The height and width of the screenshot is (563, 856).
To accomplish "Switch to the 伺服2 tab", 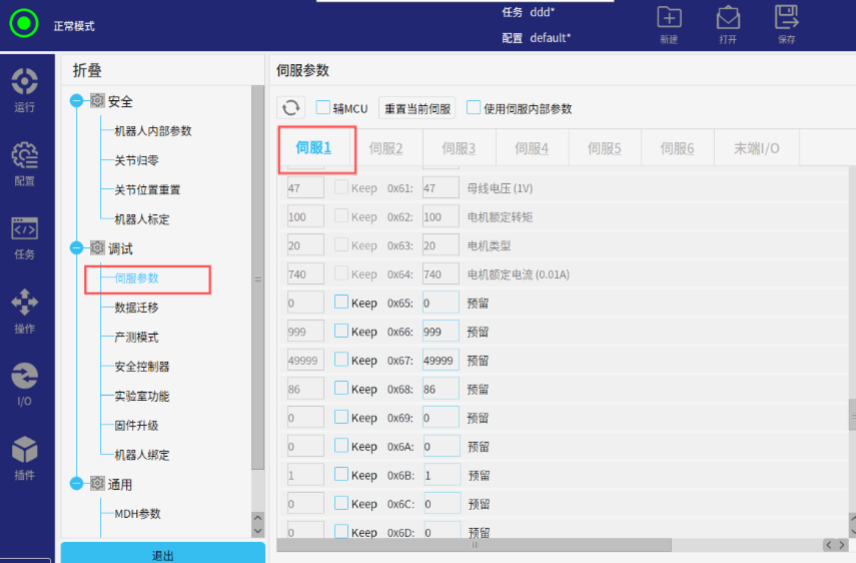I will pyautogui.click(x=385, y=148).
